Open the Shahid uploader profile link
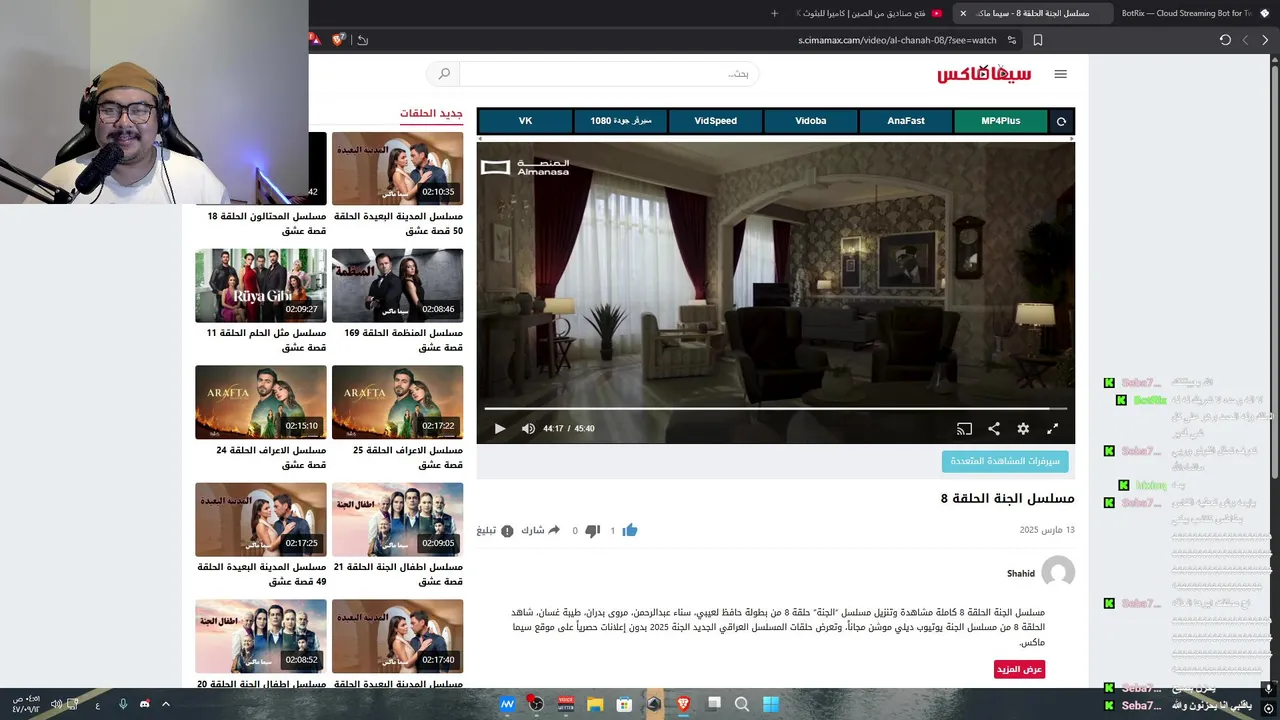 pyautogui.click(x=1020, y=574)
